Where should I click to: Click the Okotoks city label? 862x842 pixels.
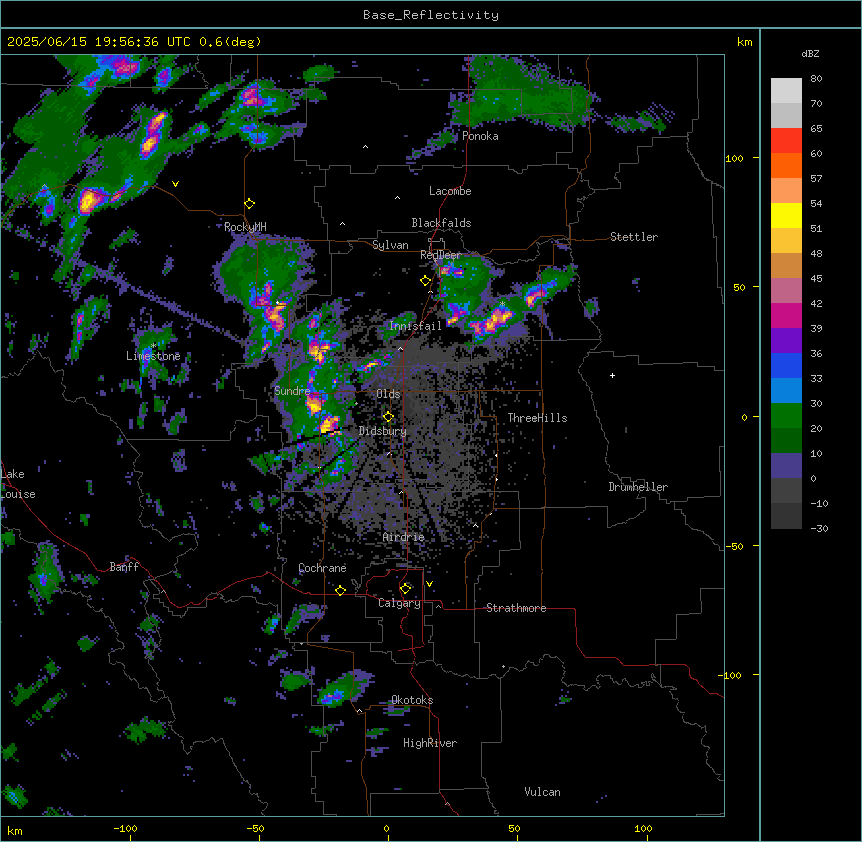click(x=412, y=700)
